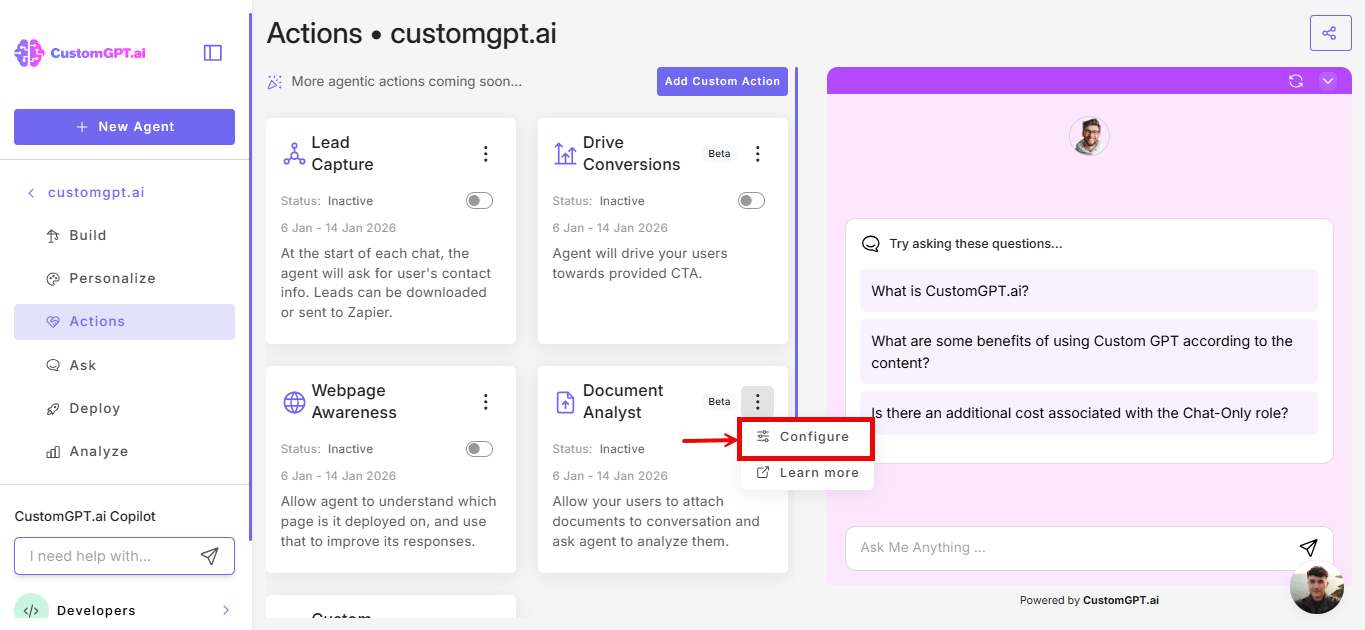Click the Lead Capture network icon
Viewport: 1365px width, 630px height.
point(294,154)
